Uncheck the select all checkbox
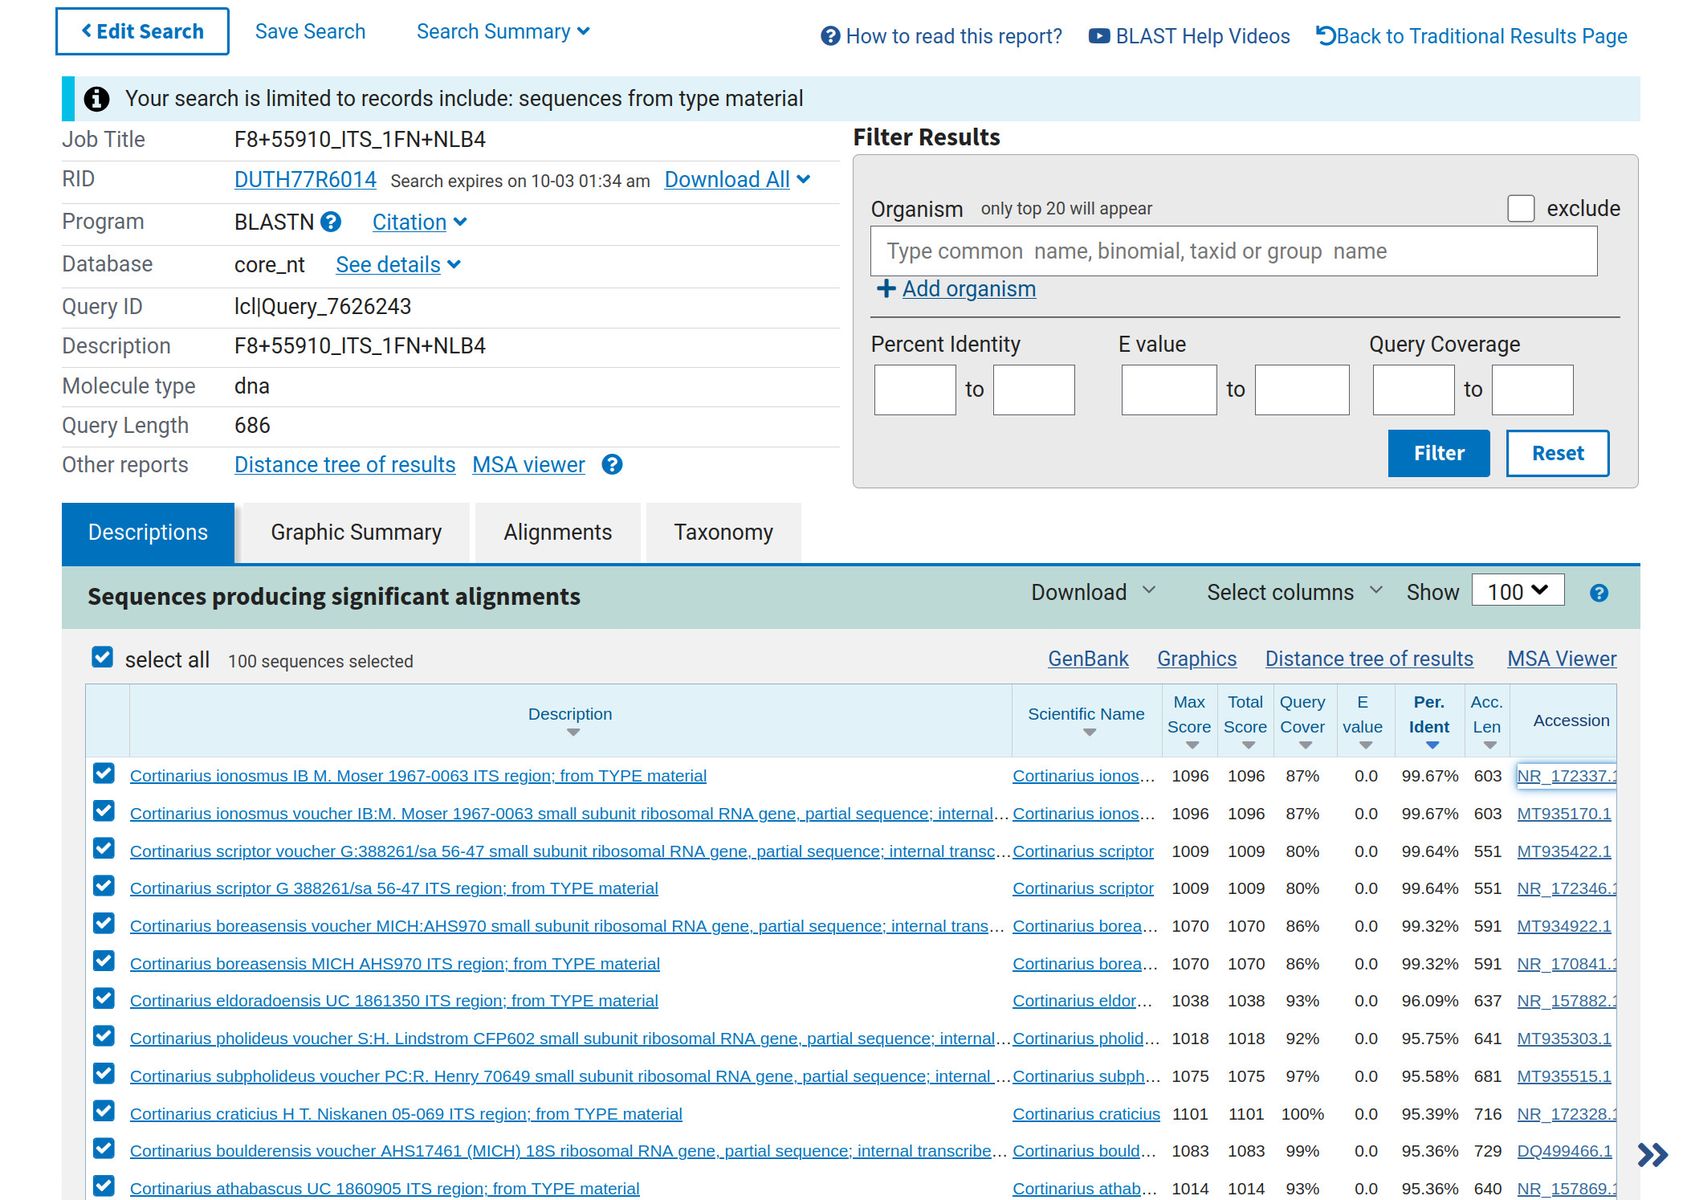This screenshot has height=1200, width=1687. (x=102, y=657)
